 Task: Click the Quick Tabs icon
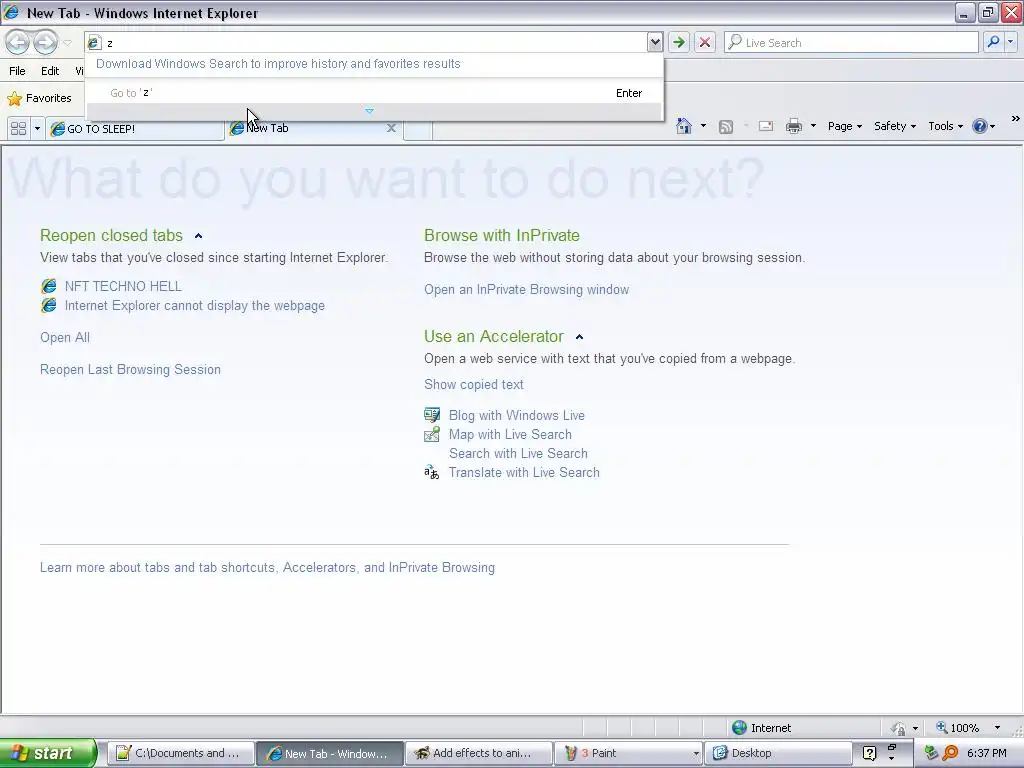pos(18,128)
